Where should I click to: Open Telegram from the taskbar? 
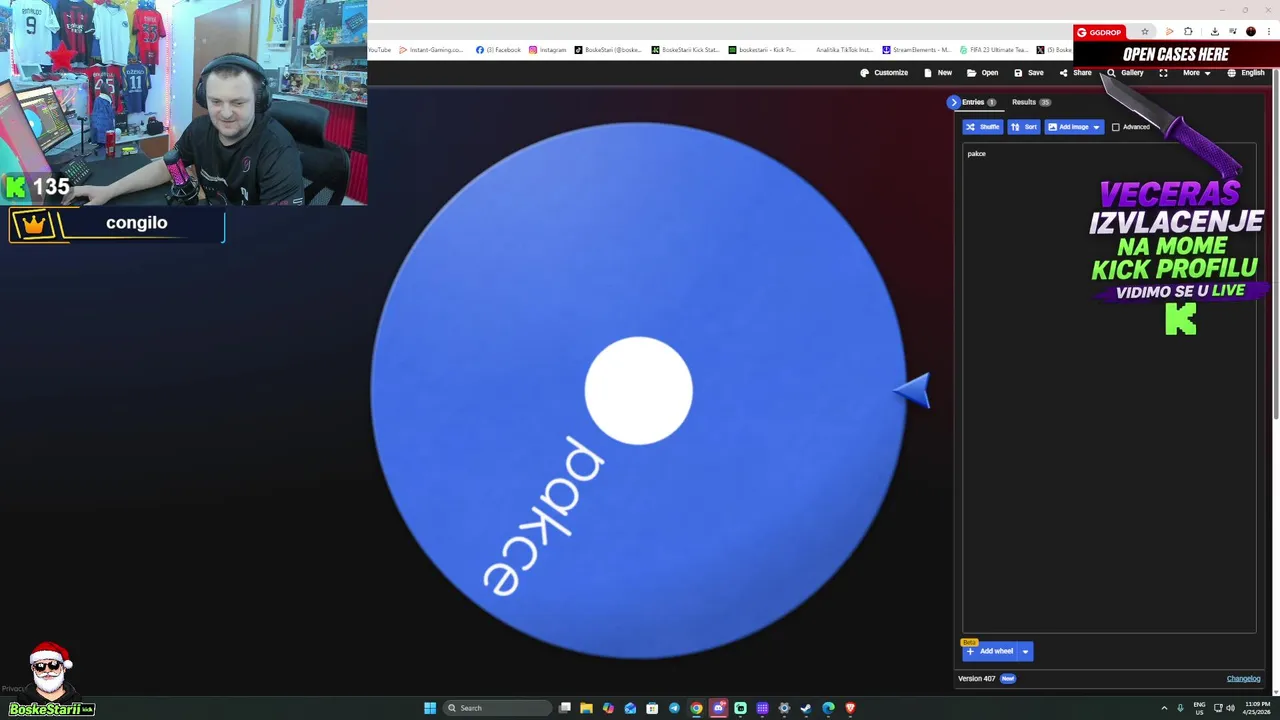click(x=674, y=708)
